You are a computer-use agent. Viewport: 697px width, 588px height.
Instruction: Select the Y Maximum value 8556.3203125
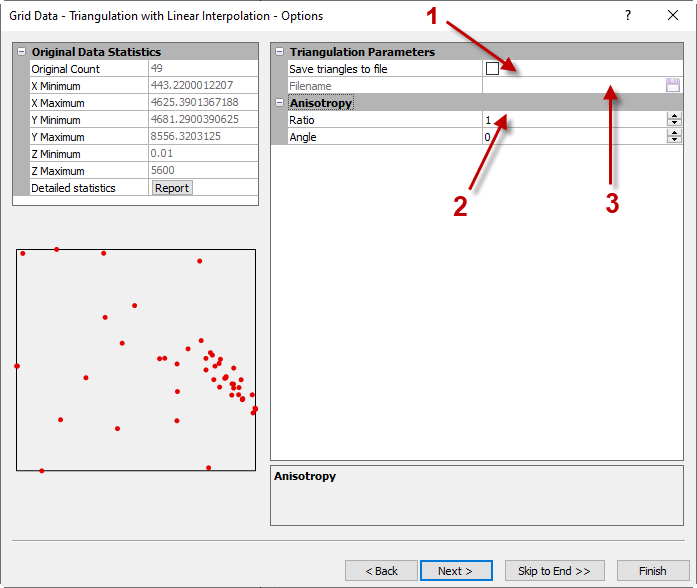pyautogui.click(x=185, y=136)
